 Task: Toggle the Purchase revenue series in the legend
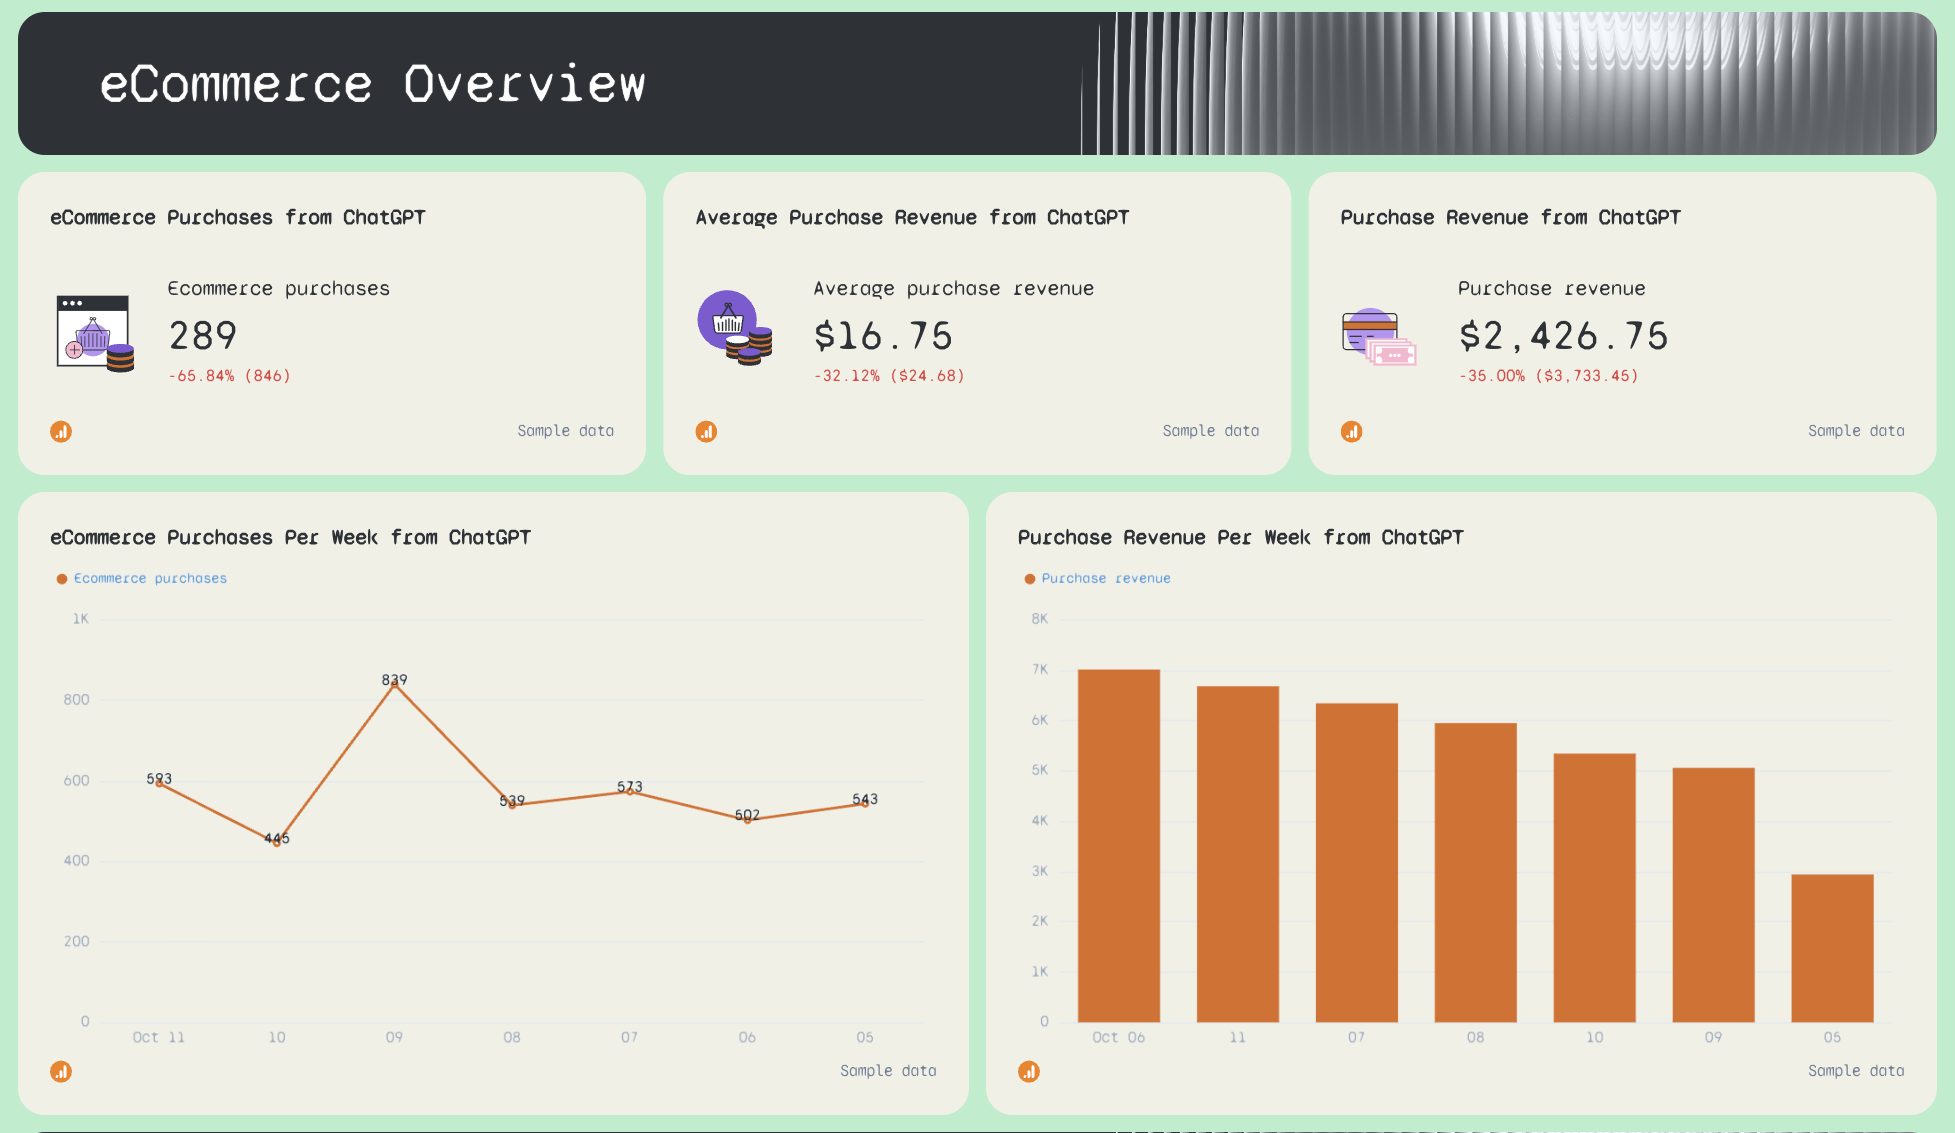[1106, 578]
